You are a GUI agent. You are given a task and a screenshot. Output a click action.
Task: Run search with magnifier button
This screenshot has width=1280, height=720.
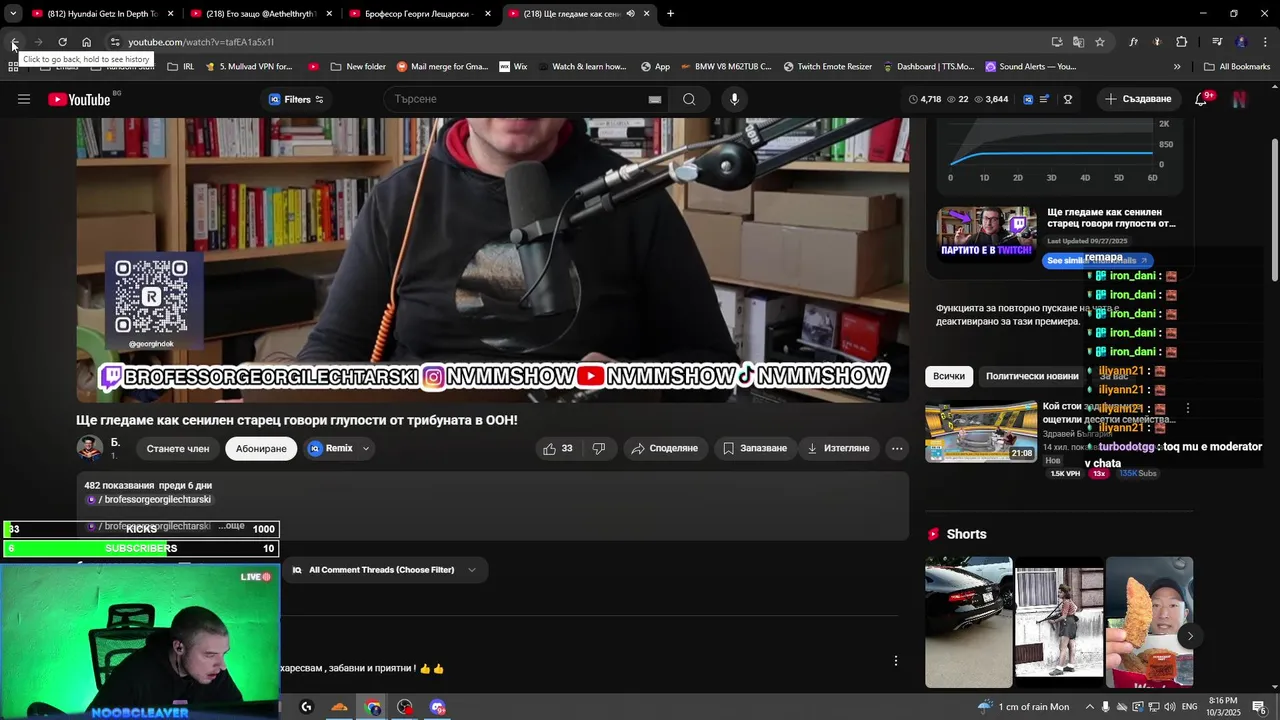pyautogui.click(x=689, y=99)
